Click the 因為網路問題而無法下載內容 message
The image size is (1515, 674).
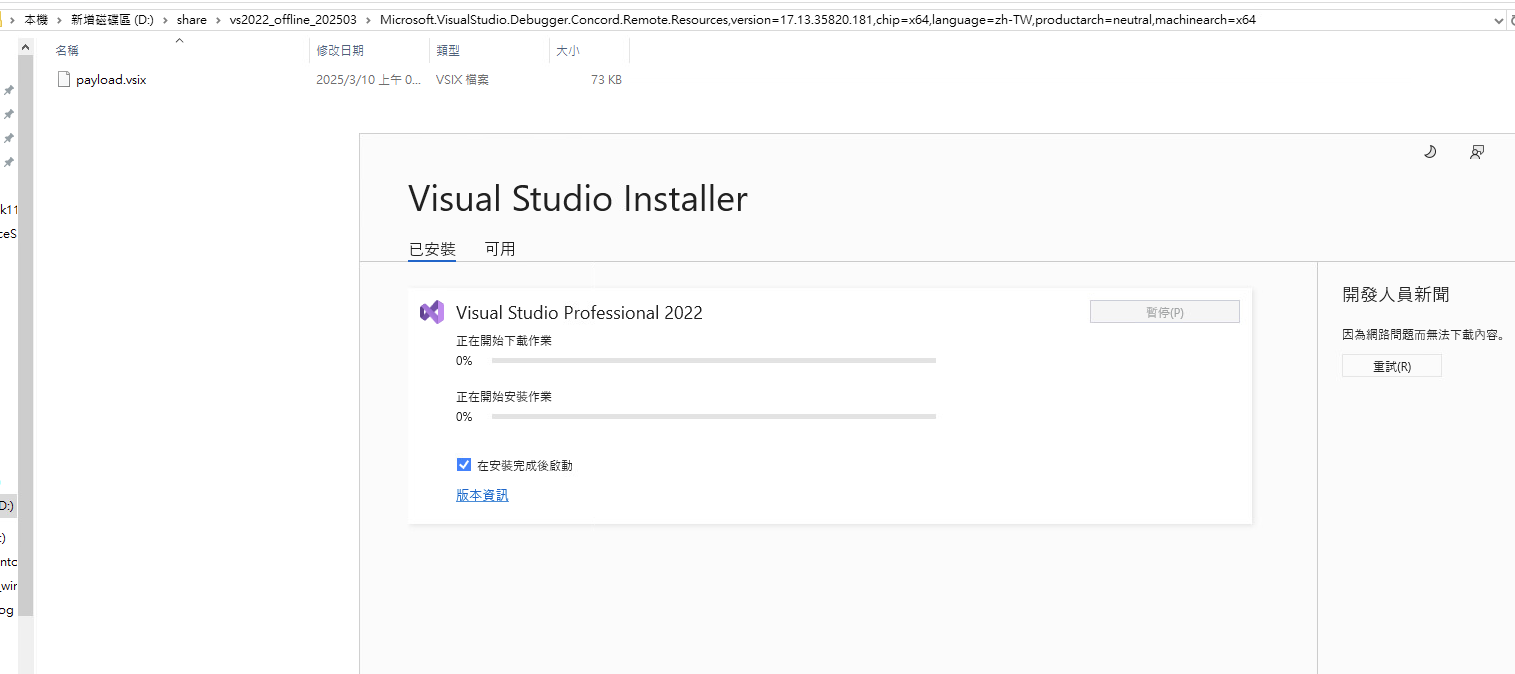tap(1424, 336)
